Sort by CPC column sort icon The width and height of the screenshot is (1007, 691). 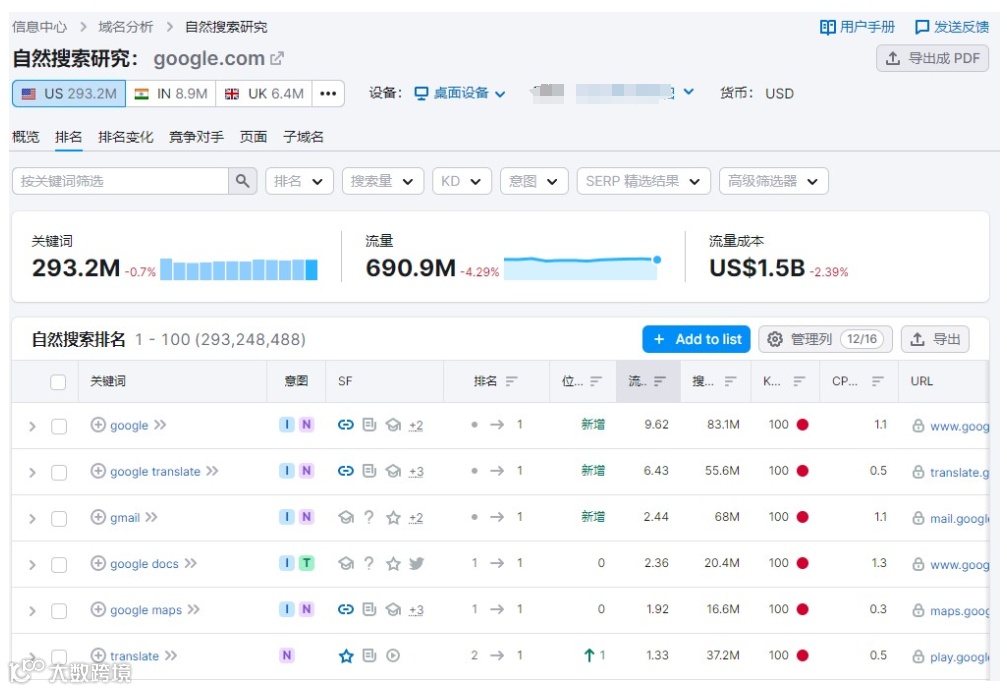[877, 381]
